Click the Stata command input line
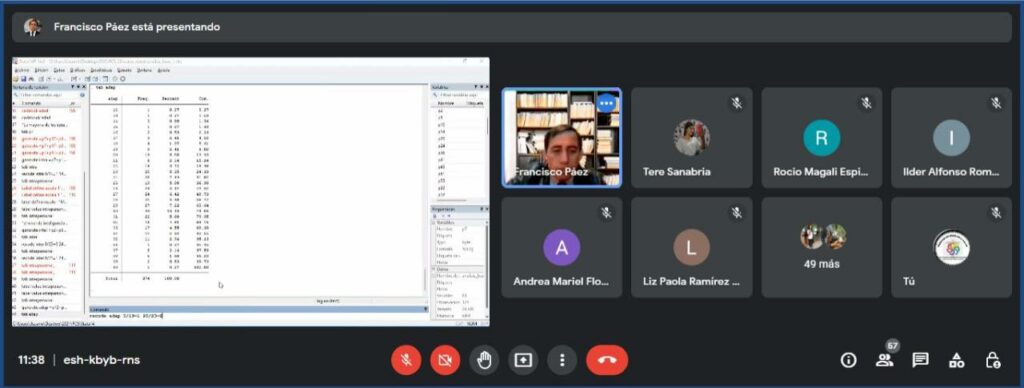Viewport: 1024px width, 388px height. pos(258,316)
